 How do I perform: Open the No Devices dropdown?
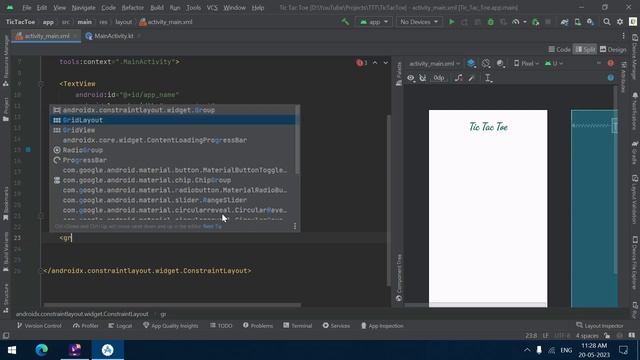click(x=419, y=22)
